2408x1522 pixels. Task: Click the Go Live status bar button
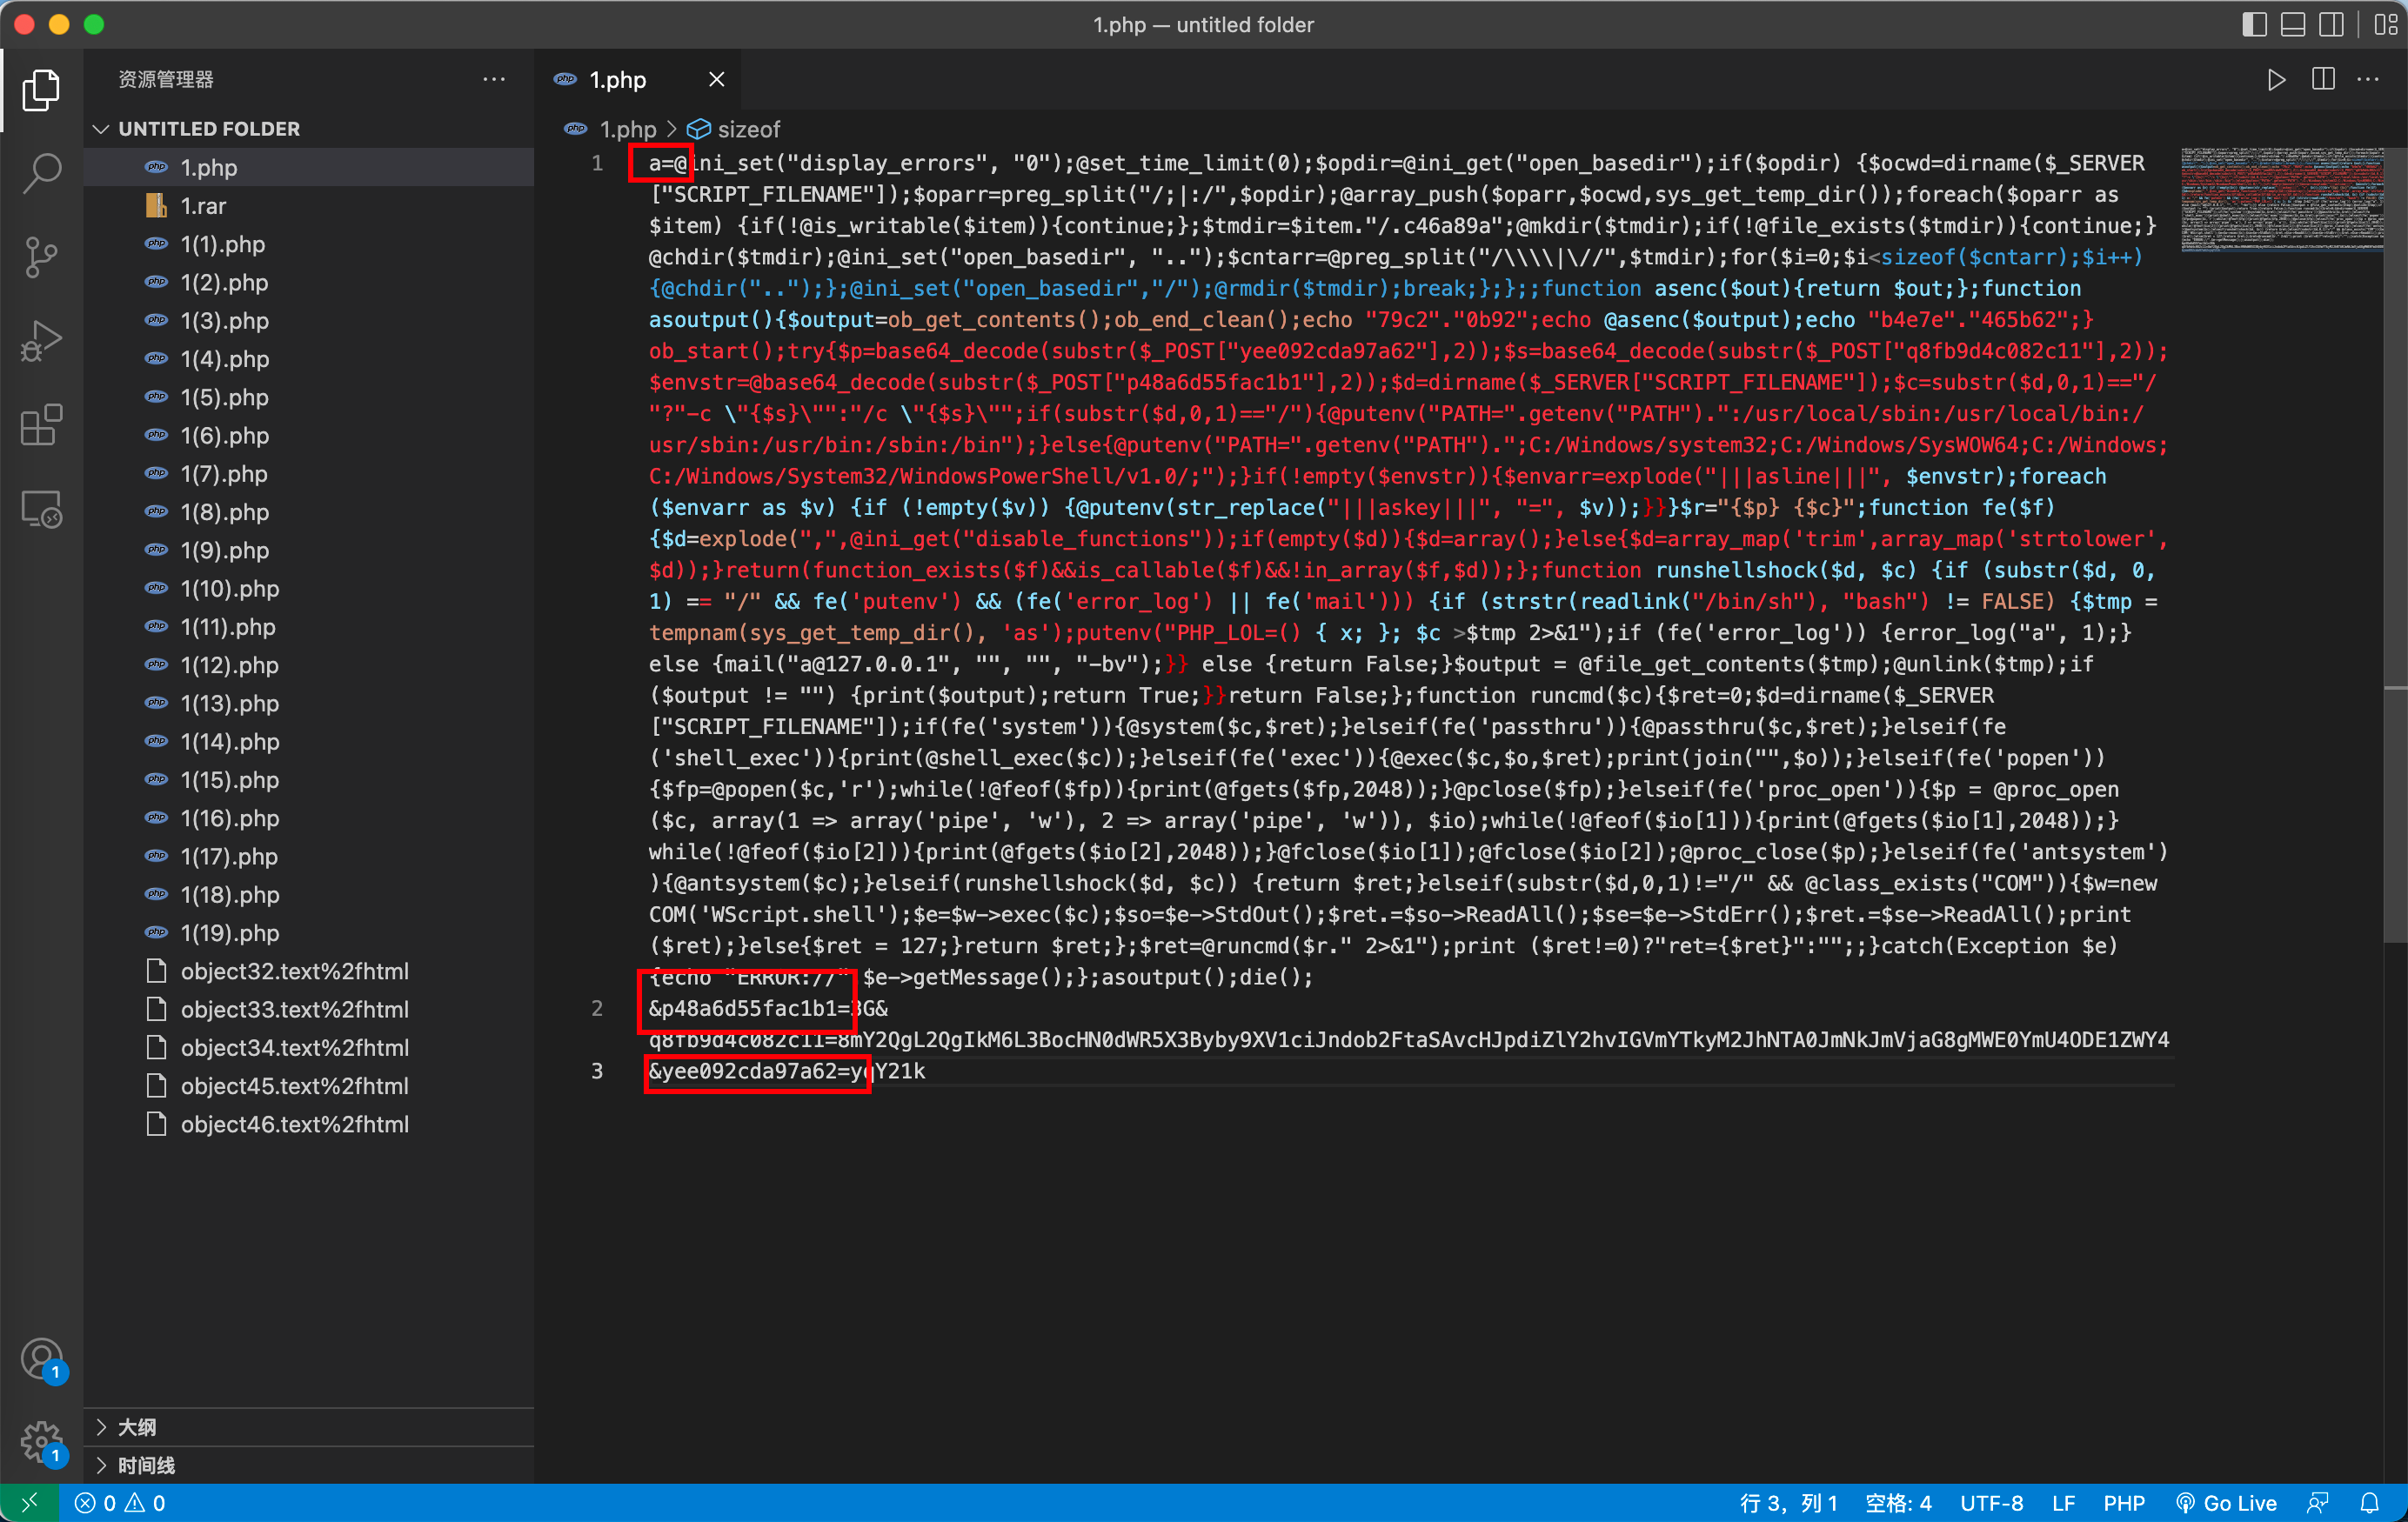2227,1502
